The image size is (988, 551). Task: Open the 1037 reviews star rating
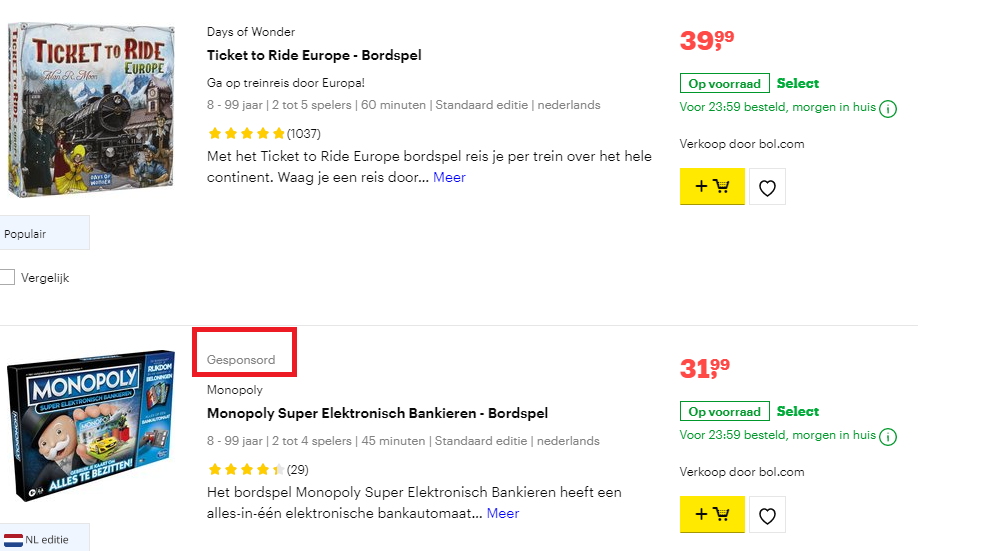click(264, 133)
